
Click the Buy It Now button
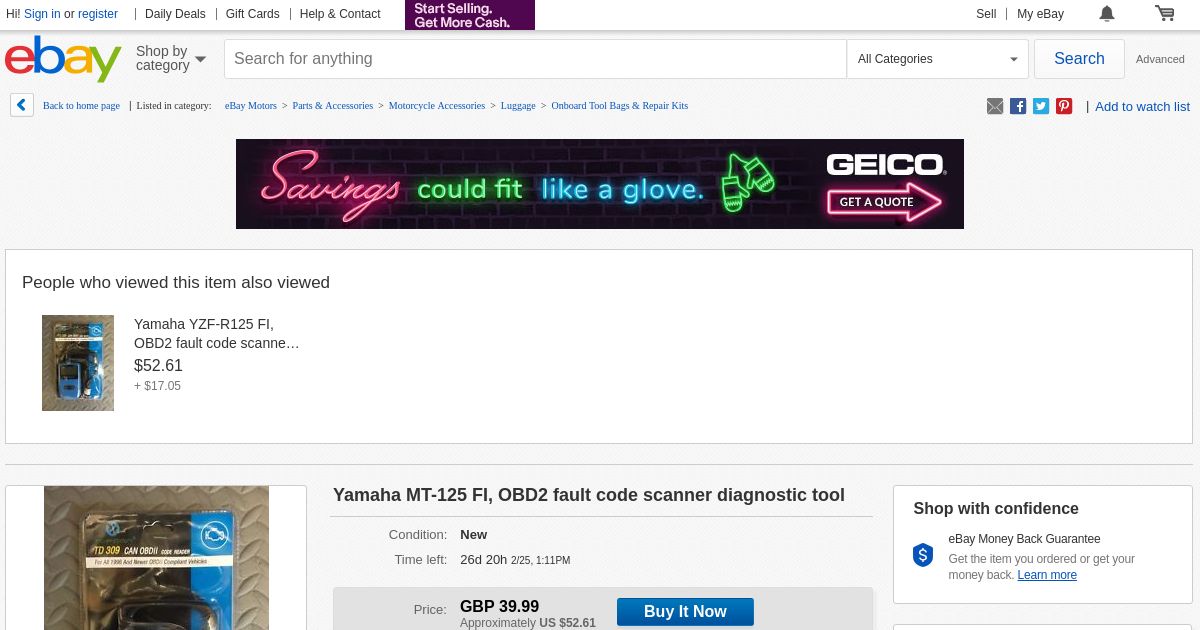[x=685, y=612]
